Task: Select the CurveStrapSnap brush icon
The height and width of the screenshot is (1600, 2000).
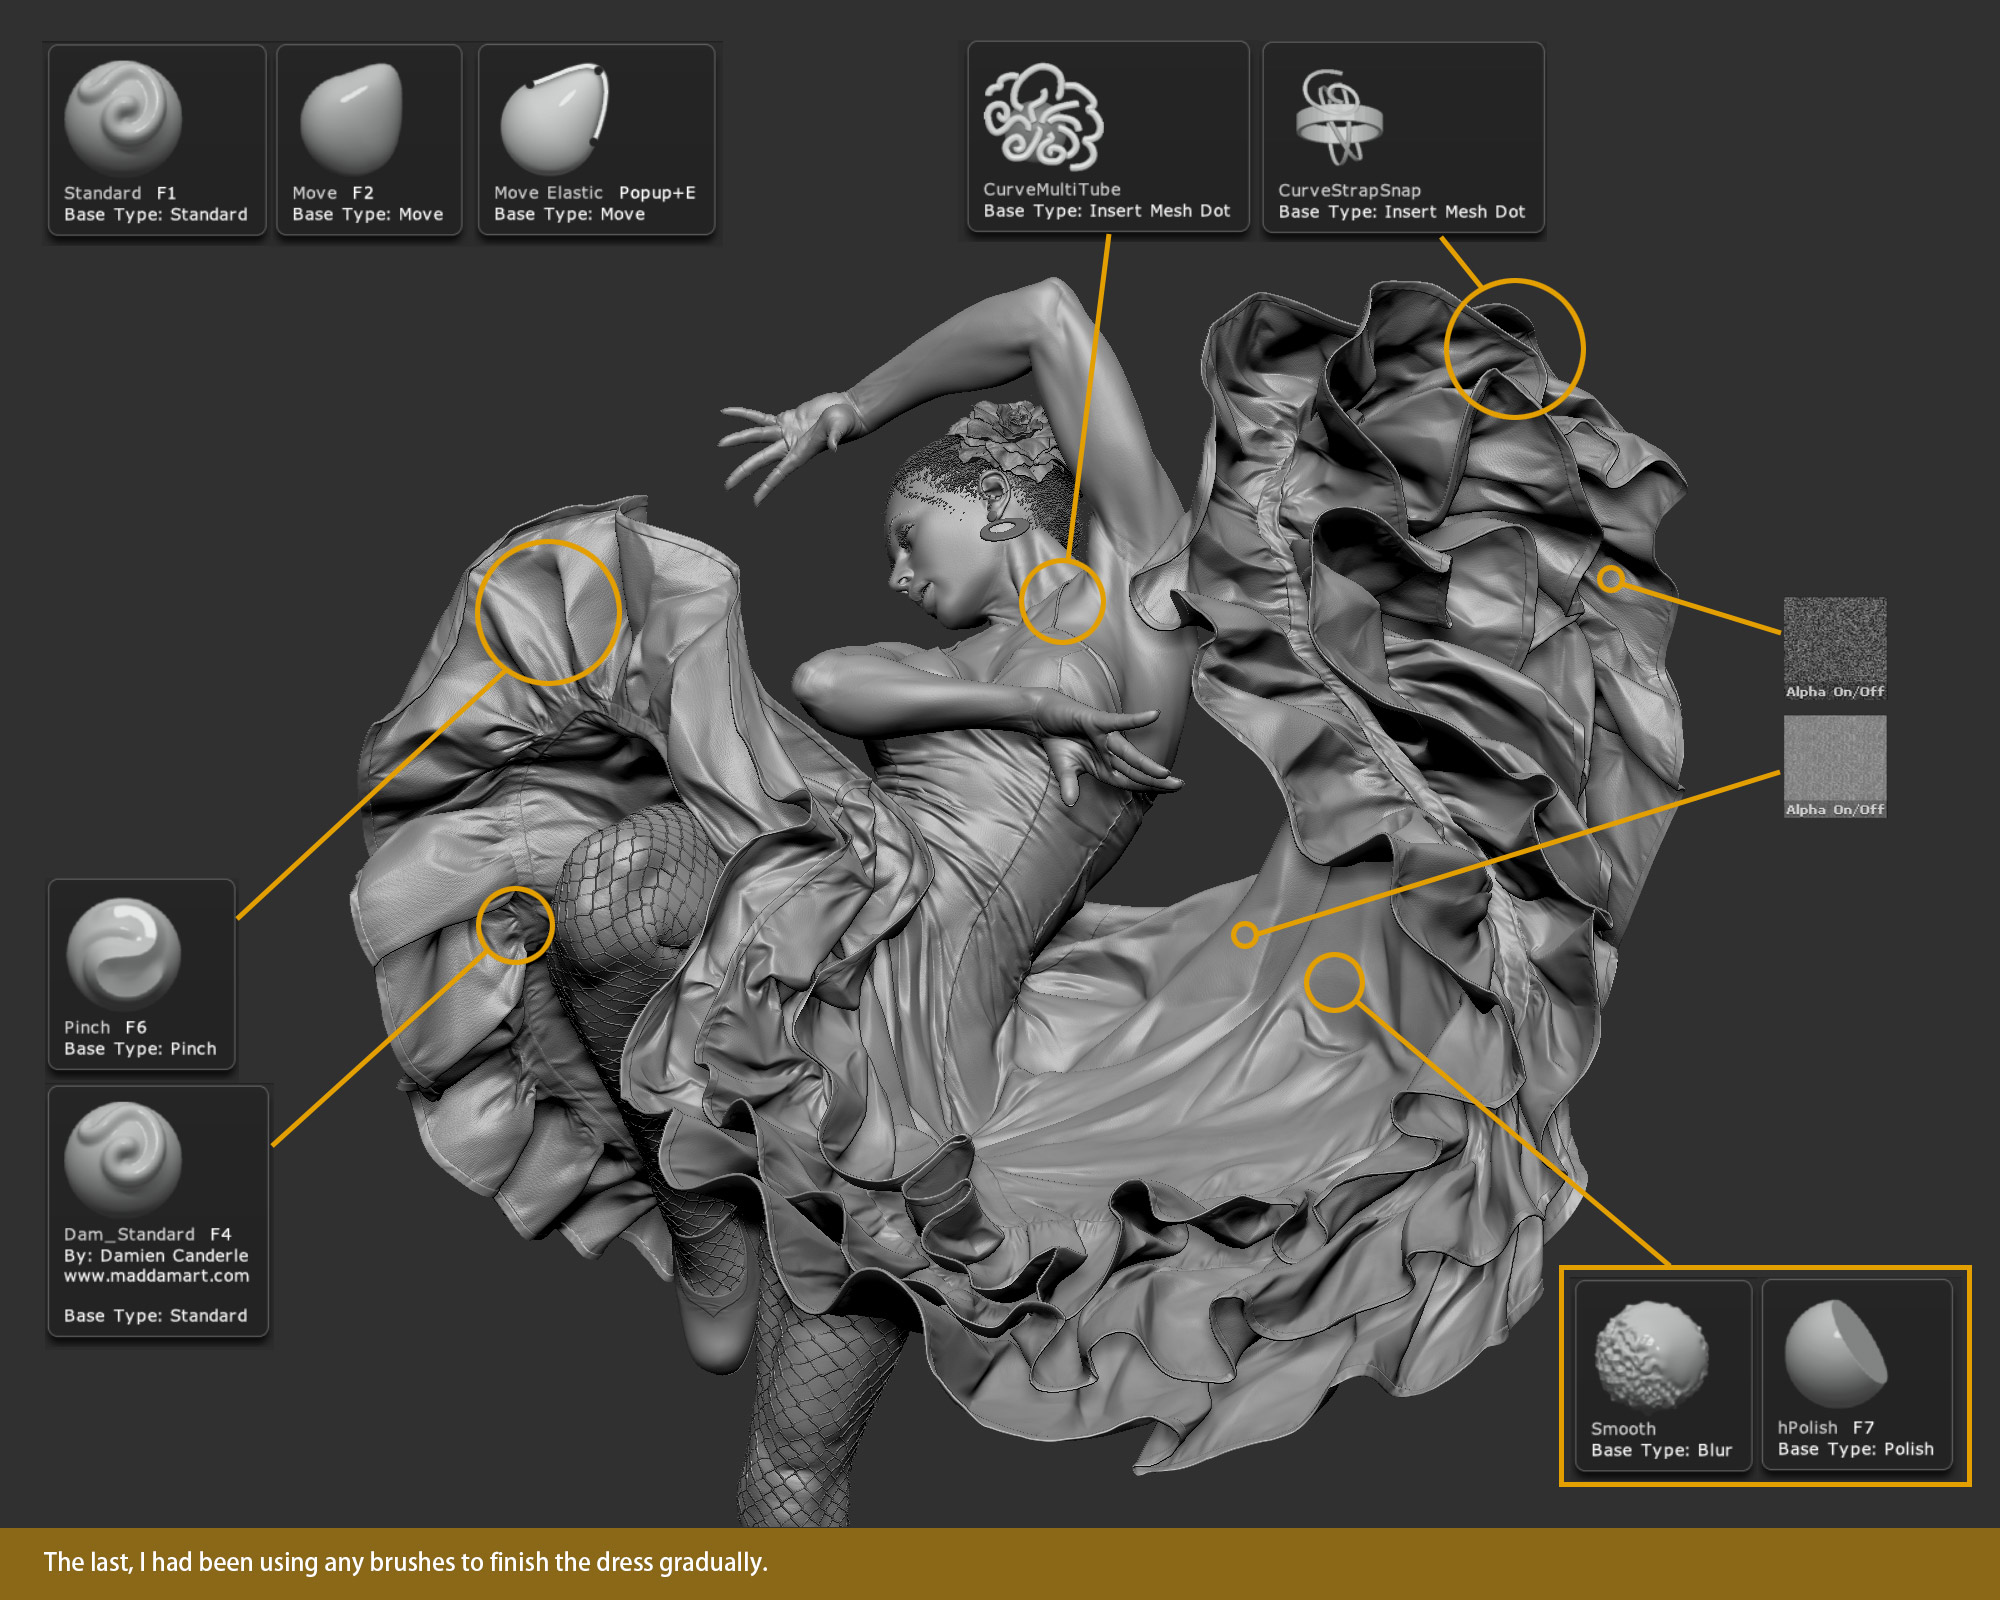Action: coord(1339,117)
